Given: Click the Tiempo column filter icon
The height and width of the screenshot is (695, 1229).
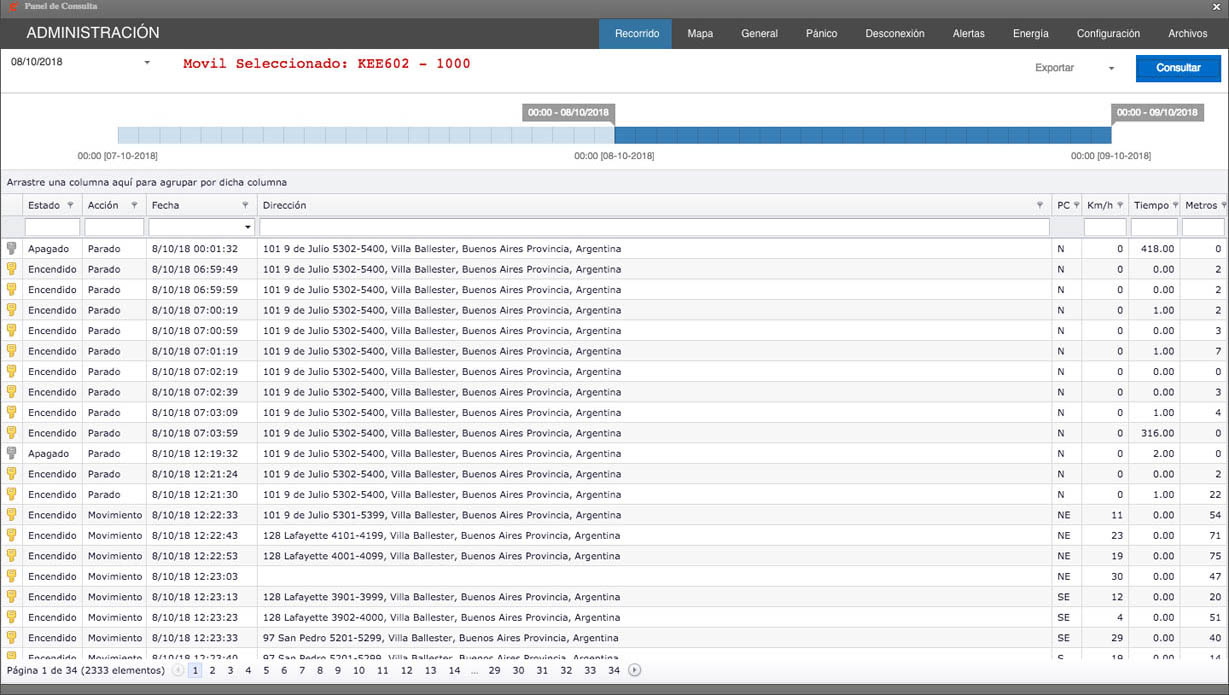Looking at the screenshot, I should (x=1174, y=205).
